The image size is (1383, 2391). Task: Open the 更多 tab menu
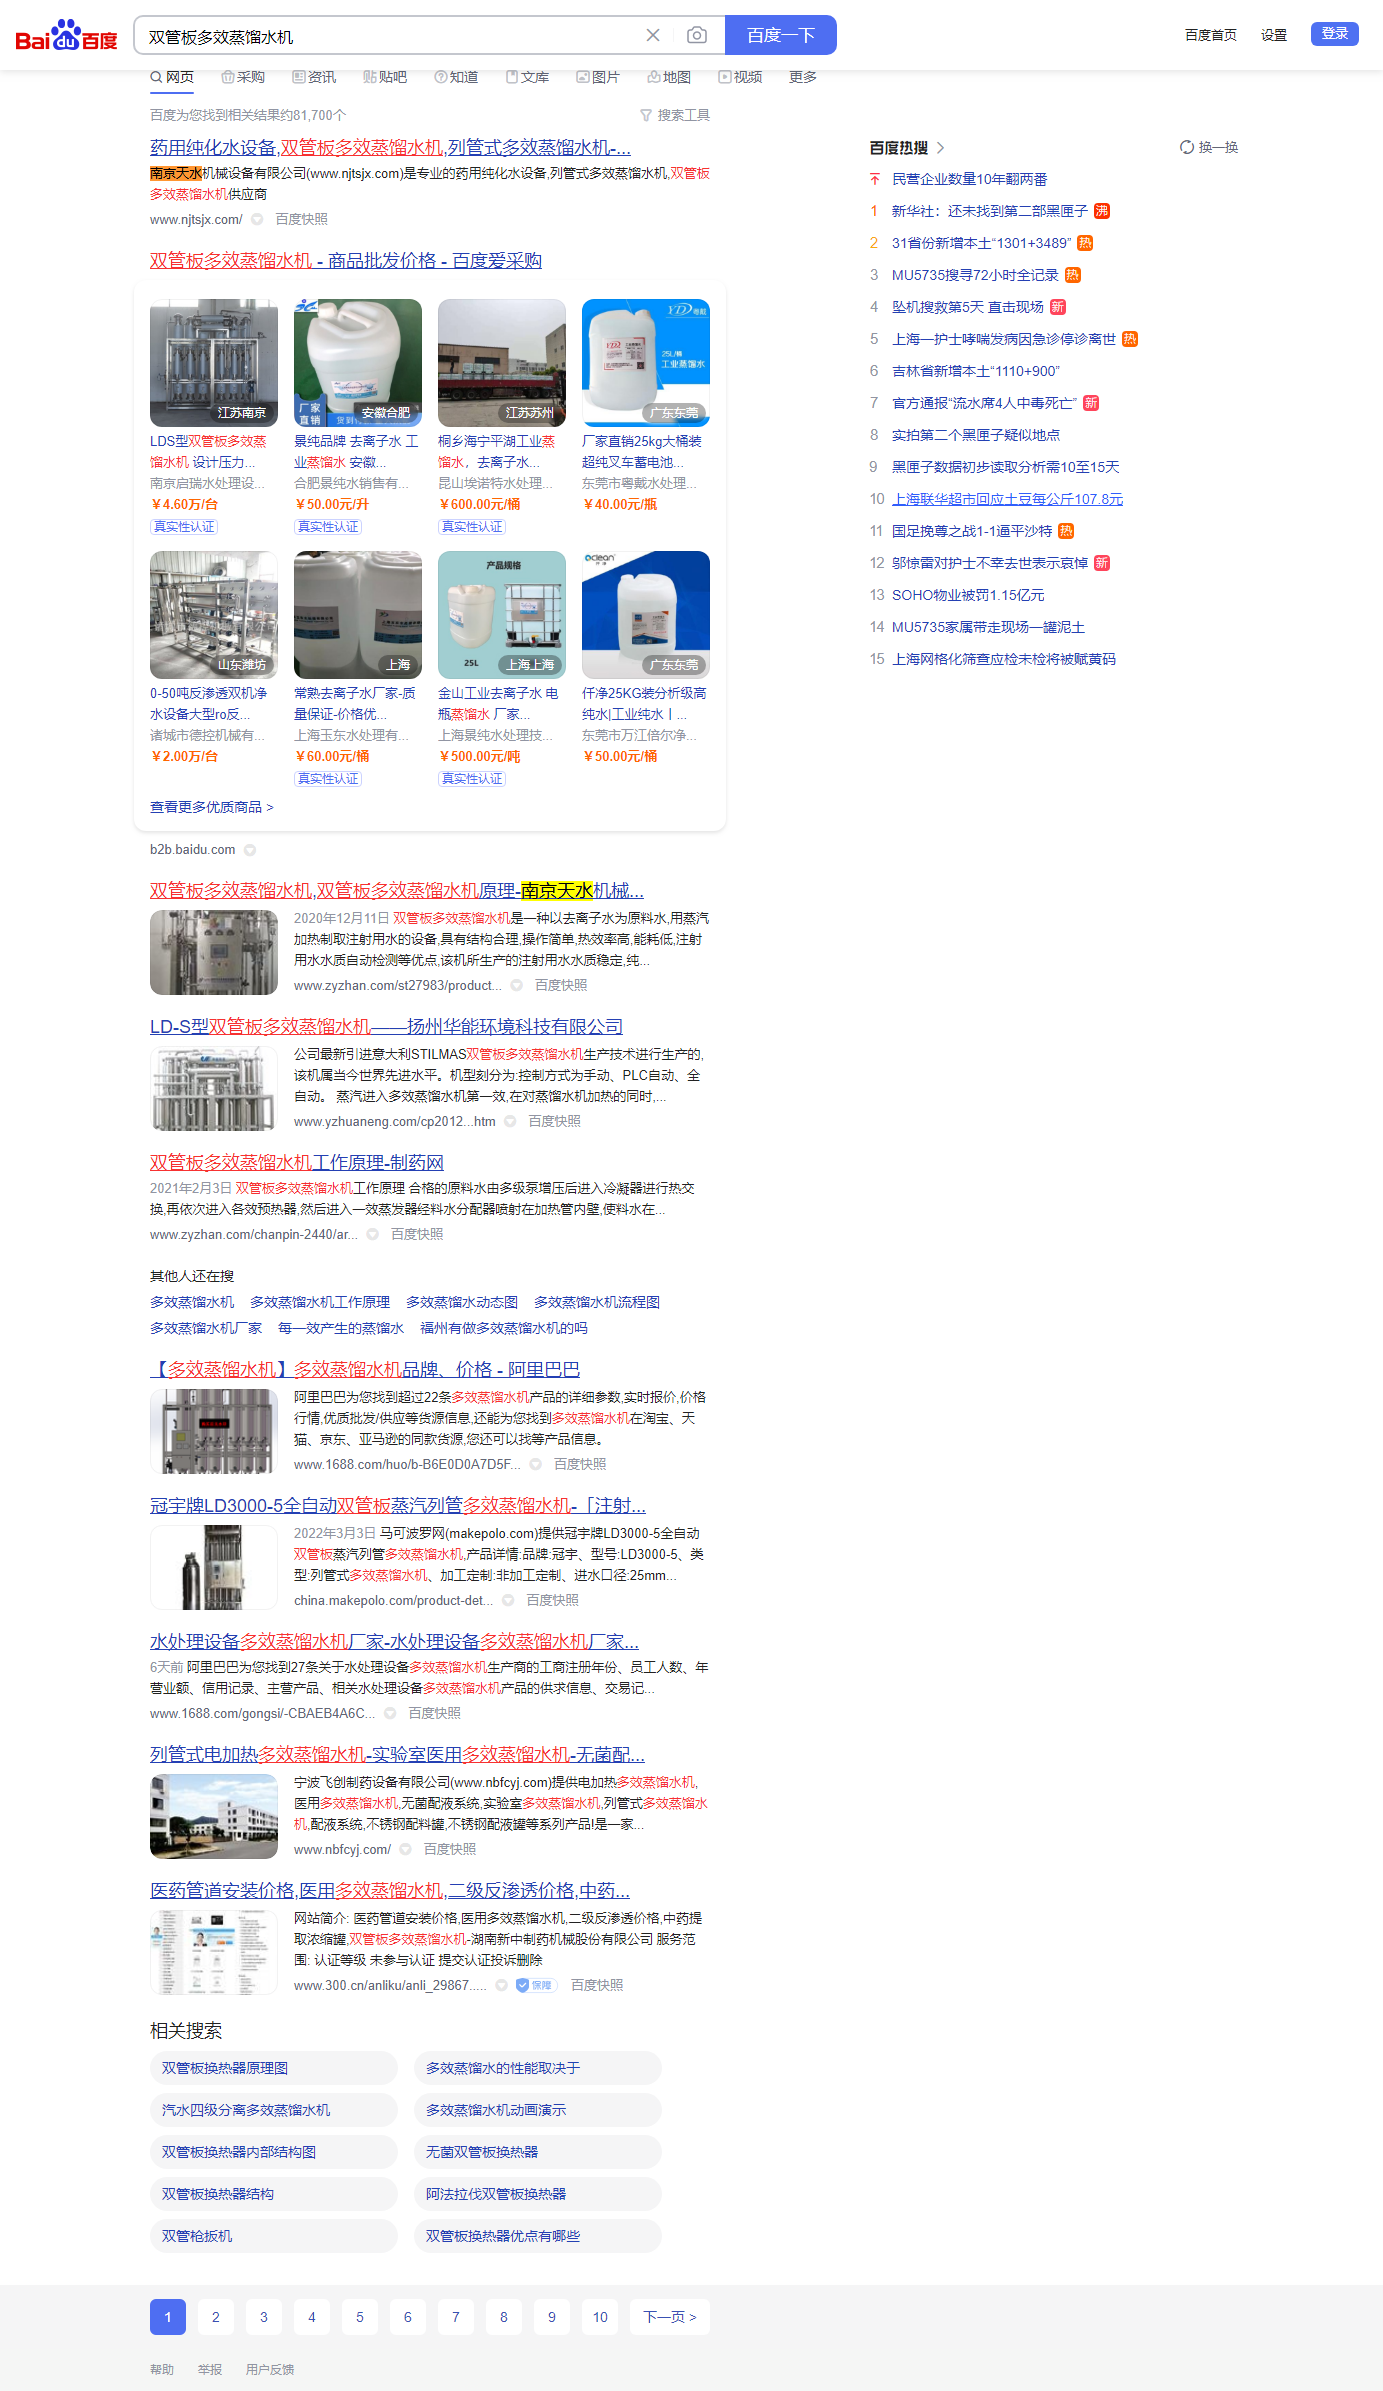pos(803,77)
